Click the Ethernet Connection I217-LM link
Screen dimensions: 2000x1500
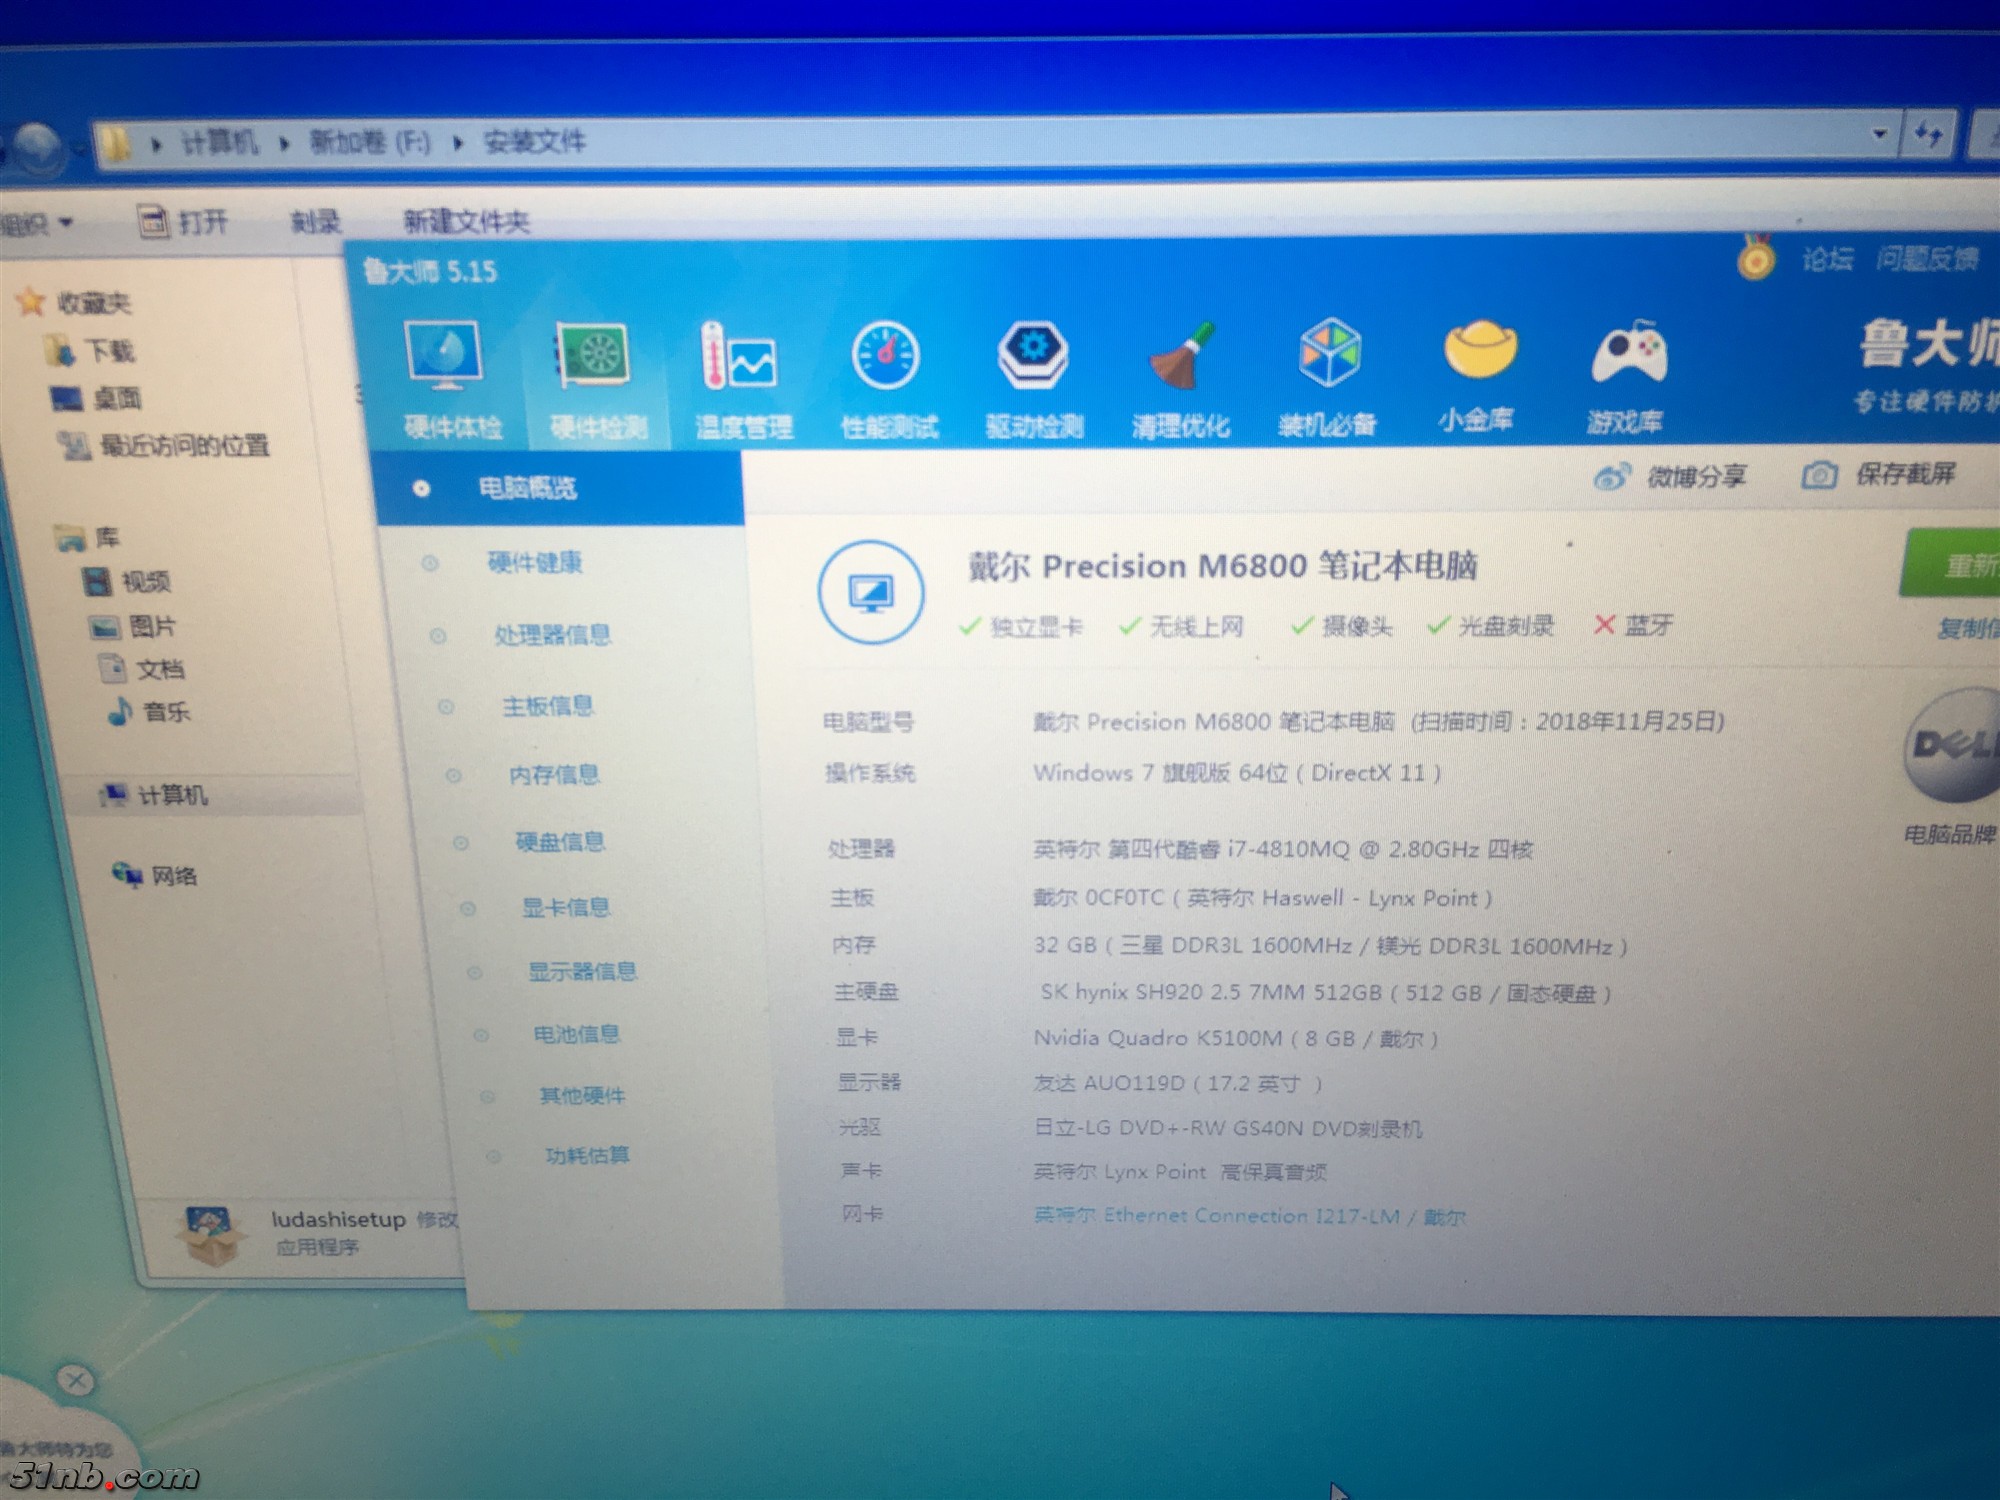(1248, 1216)
